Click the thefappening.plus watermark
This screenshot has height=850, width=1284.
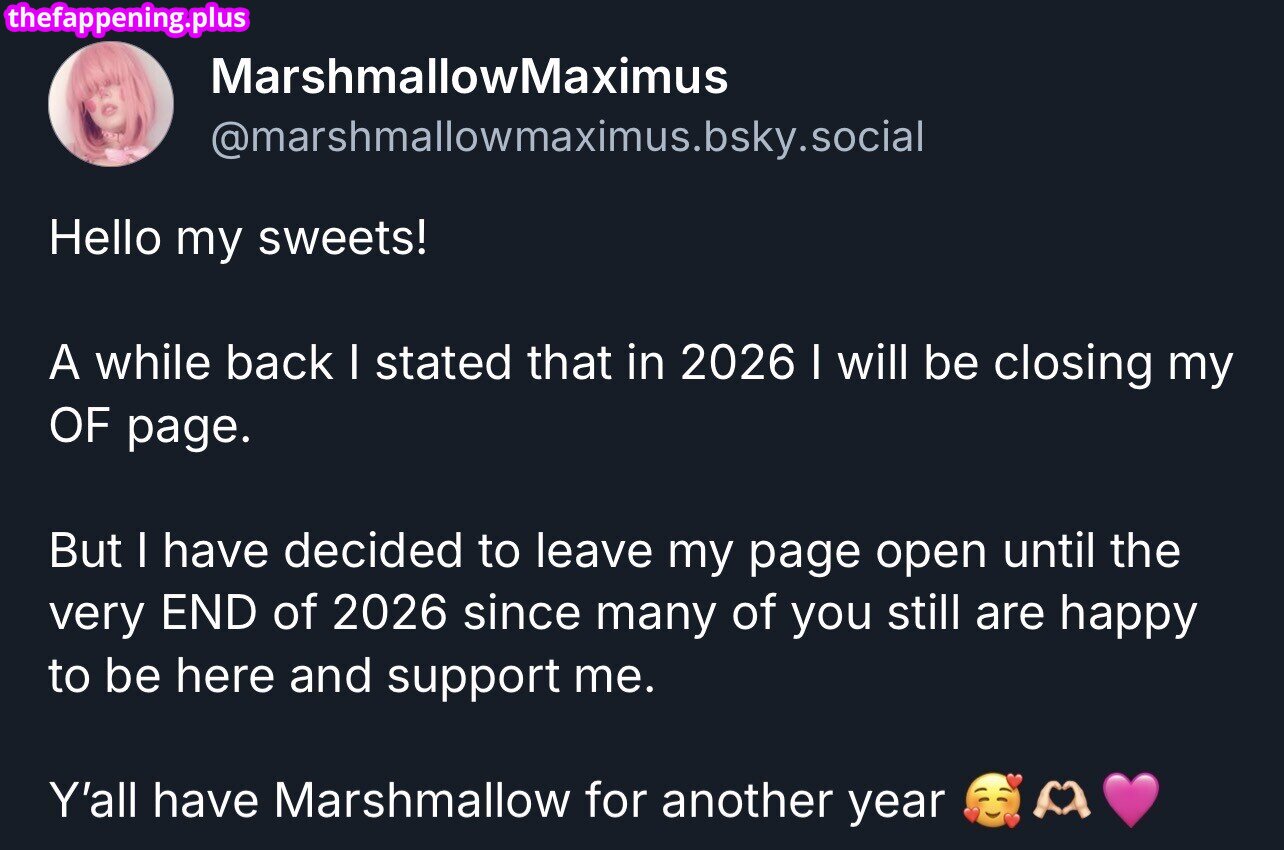[x=126, y=18]
